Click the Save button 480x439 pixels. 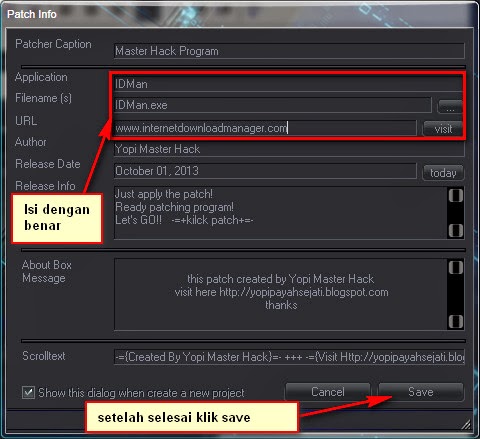point(421,392)
